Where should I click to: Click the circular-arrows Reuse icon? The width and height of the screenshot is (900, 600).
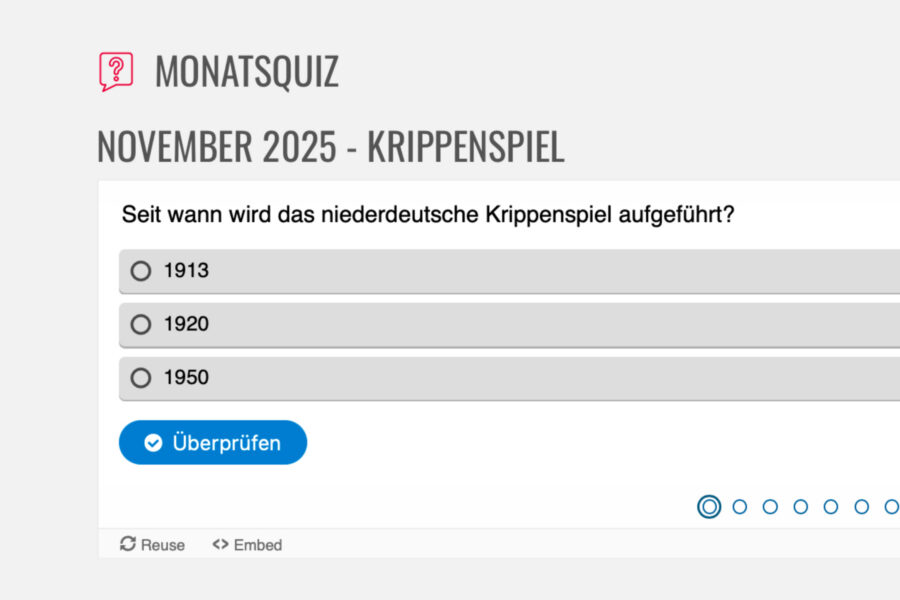pyautogui.click(x=128, y=545)
